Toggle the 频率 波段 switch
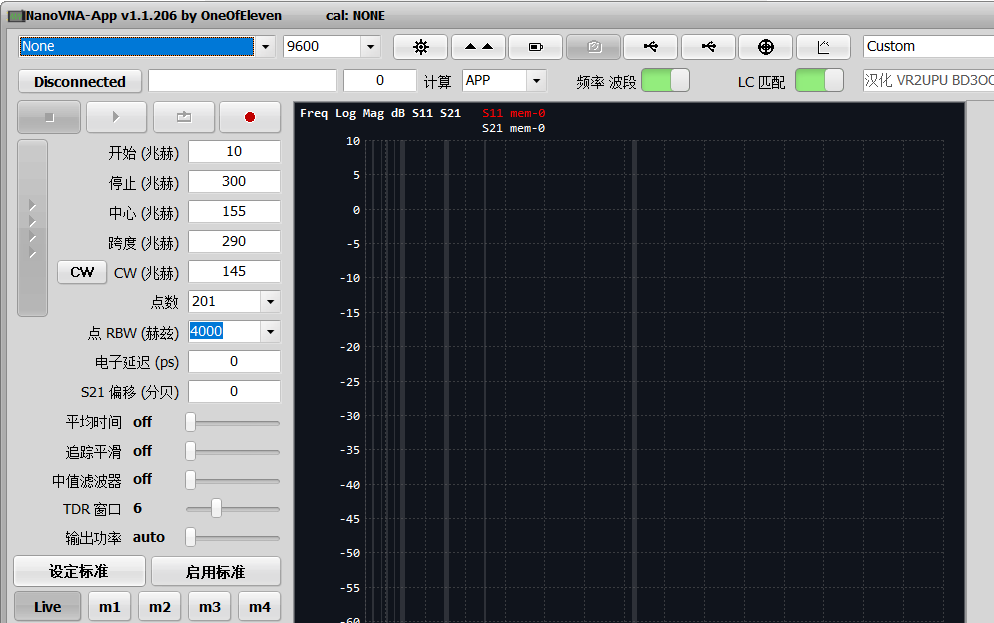Viewport: 994px width, 623px height. click(665, 81)
